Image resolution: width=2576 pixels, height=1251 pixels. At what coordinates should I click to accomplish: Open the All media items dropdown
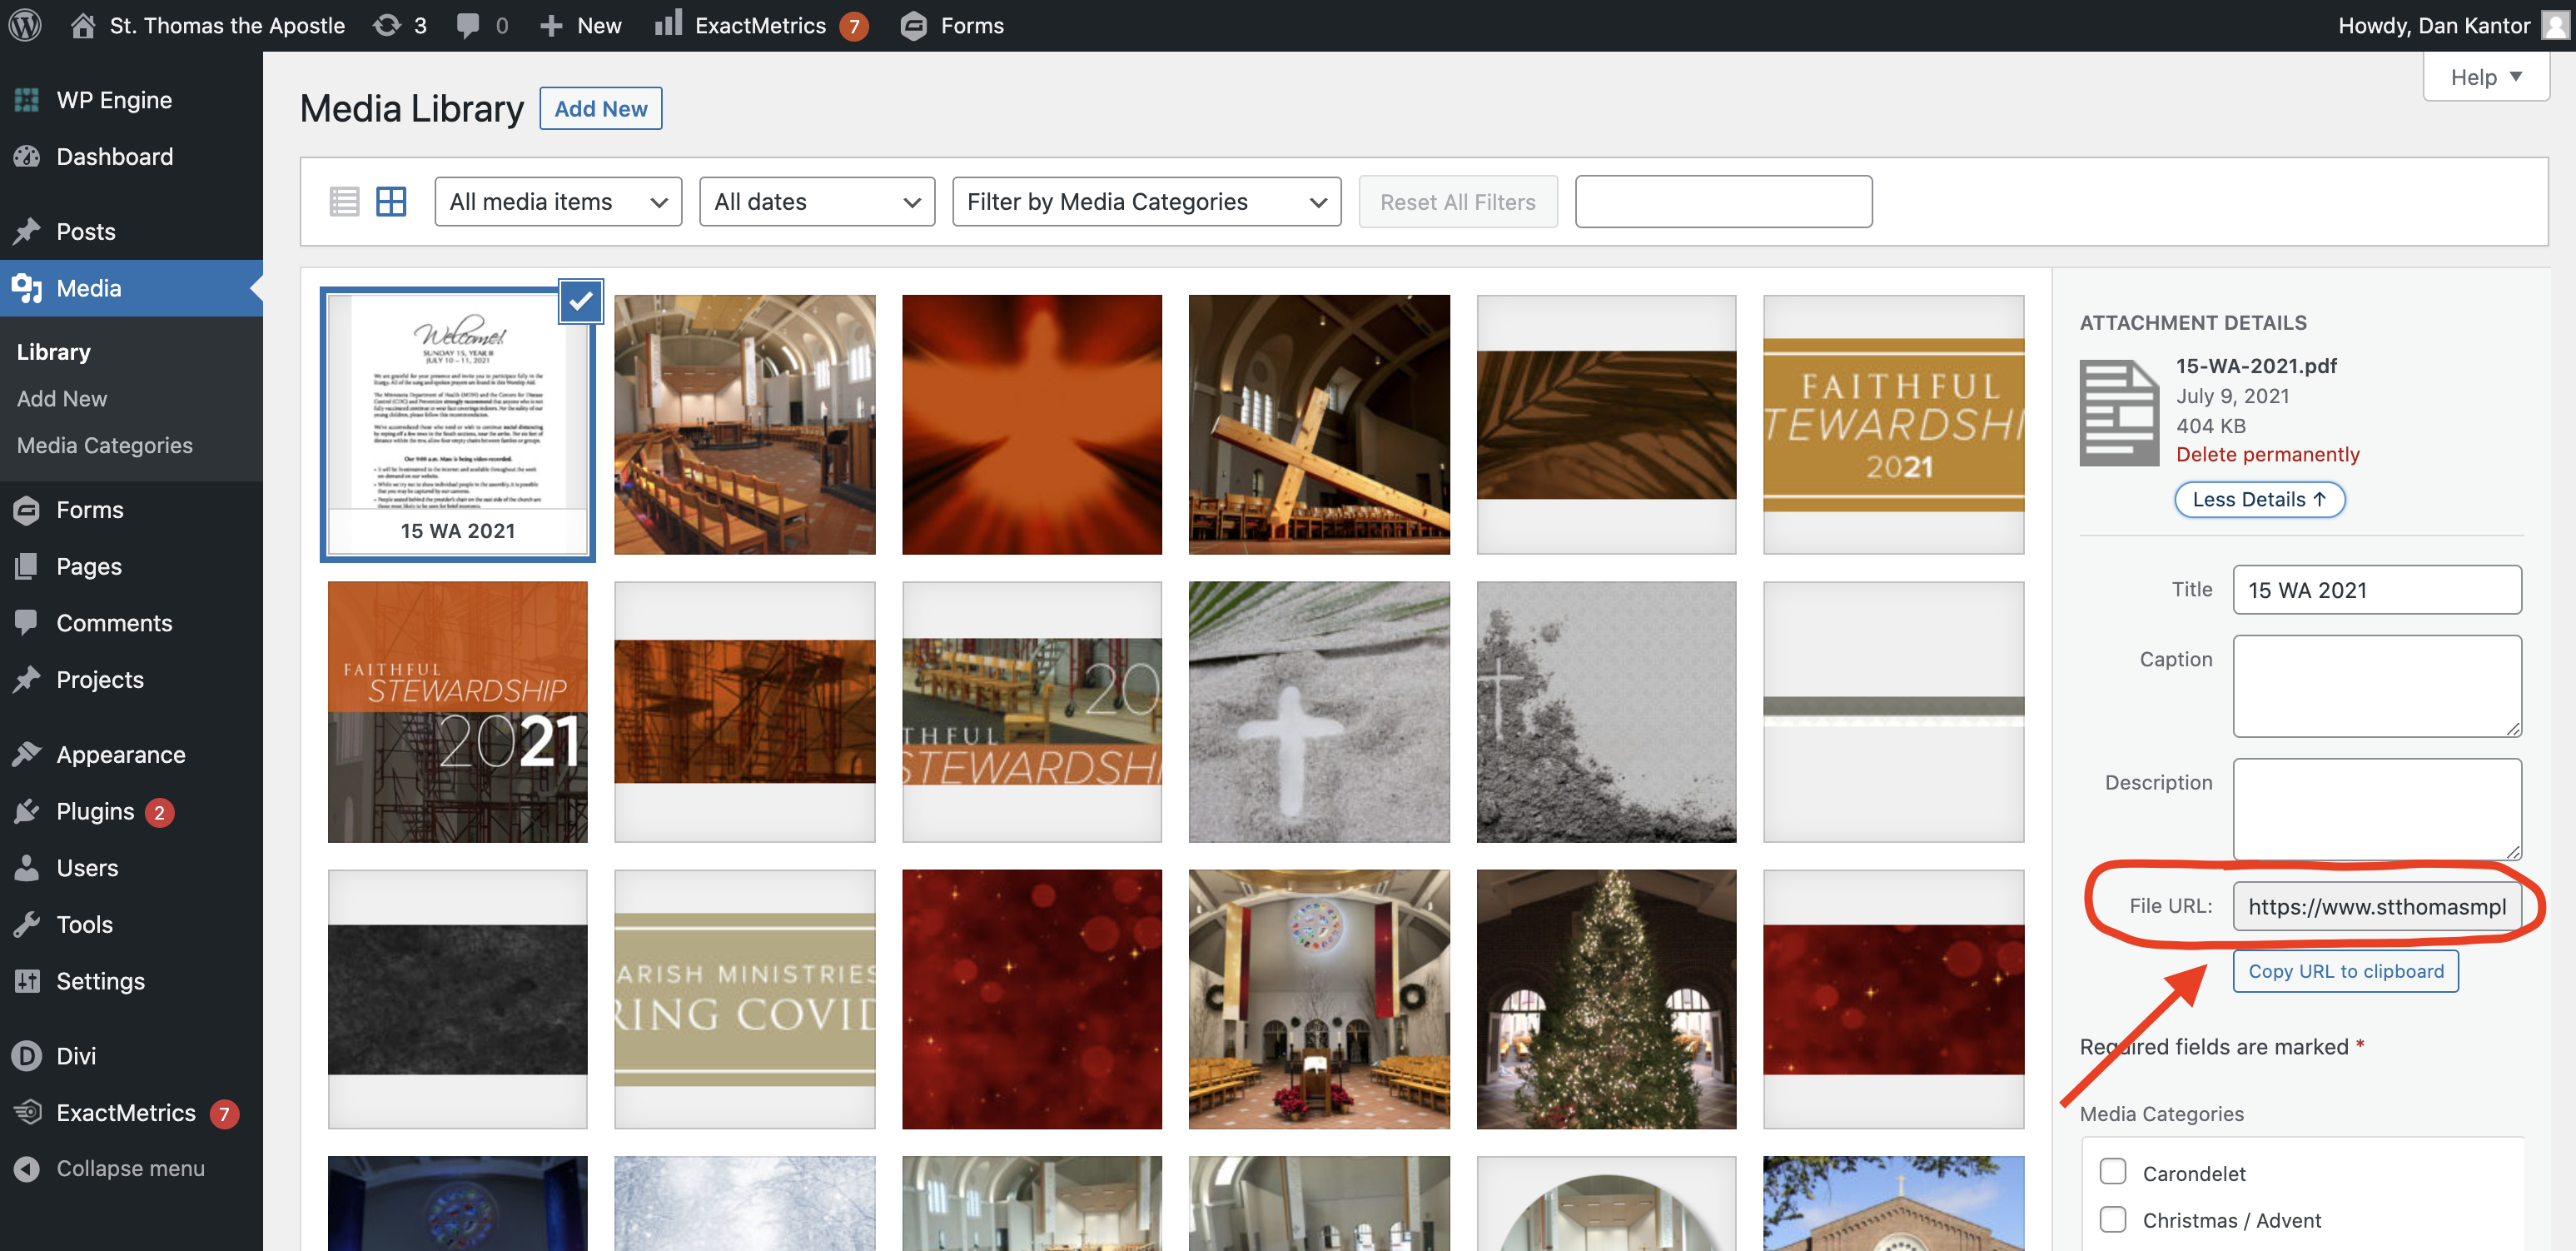(x=558, y=202)
